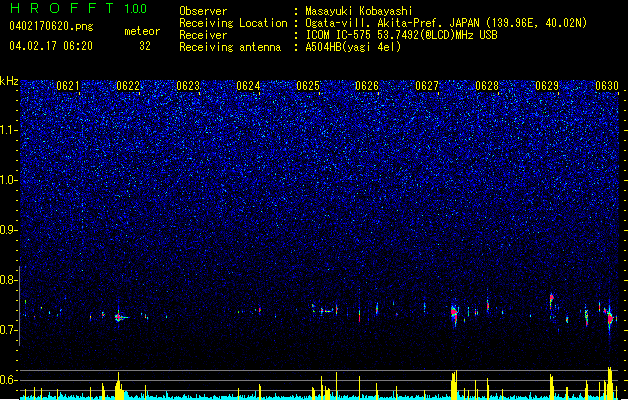Click the 'Receiving Location' field label
The height and width of the screenshot is (400, 629).
233,23
